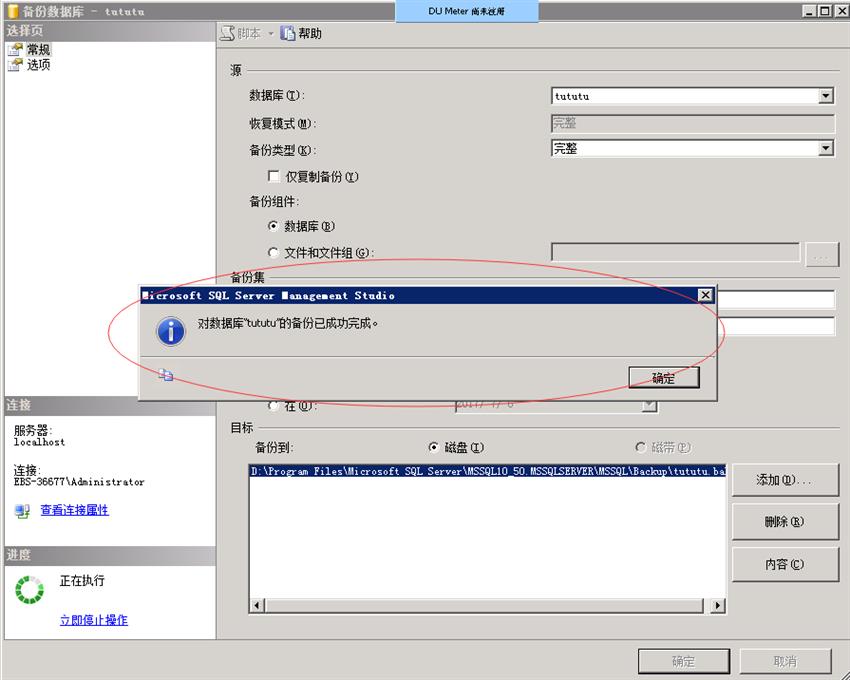Click the main 确定 button at the bottom
Screen dimensions: 850x680
pyautogui.click(x=684, y=662)
